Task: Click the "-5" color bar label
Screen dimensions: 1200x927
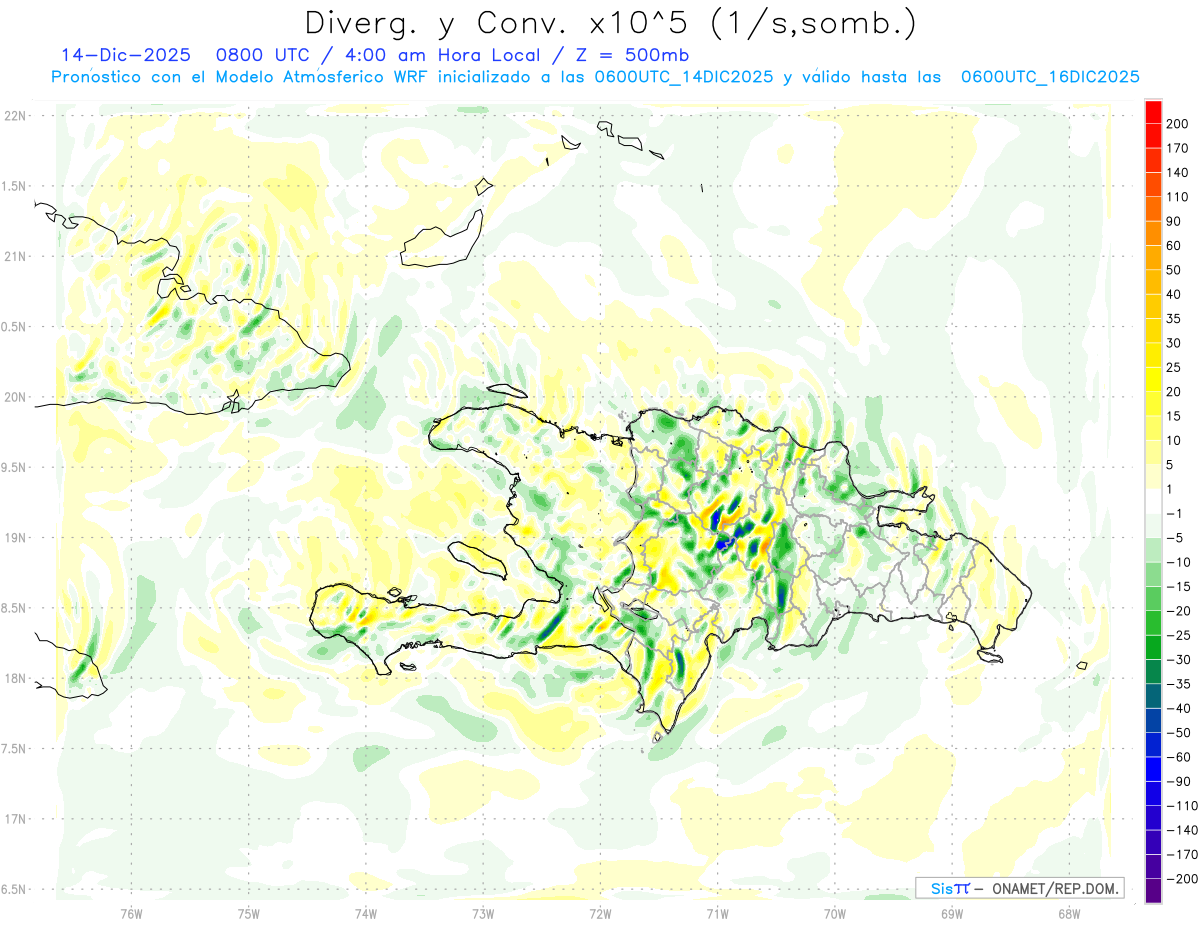Action: 1177,538
